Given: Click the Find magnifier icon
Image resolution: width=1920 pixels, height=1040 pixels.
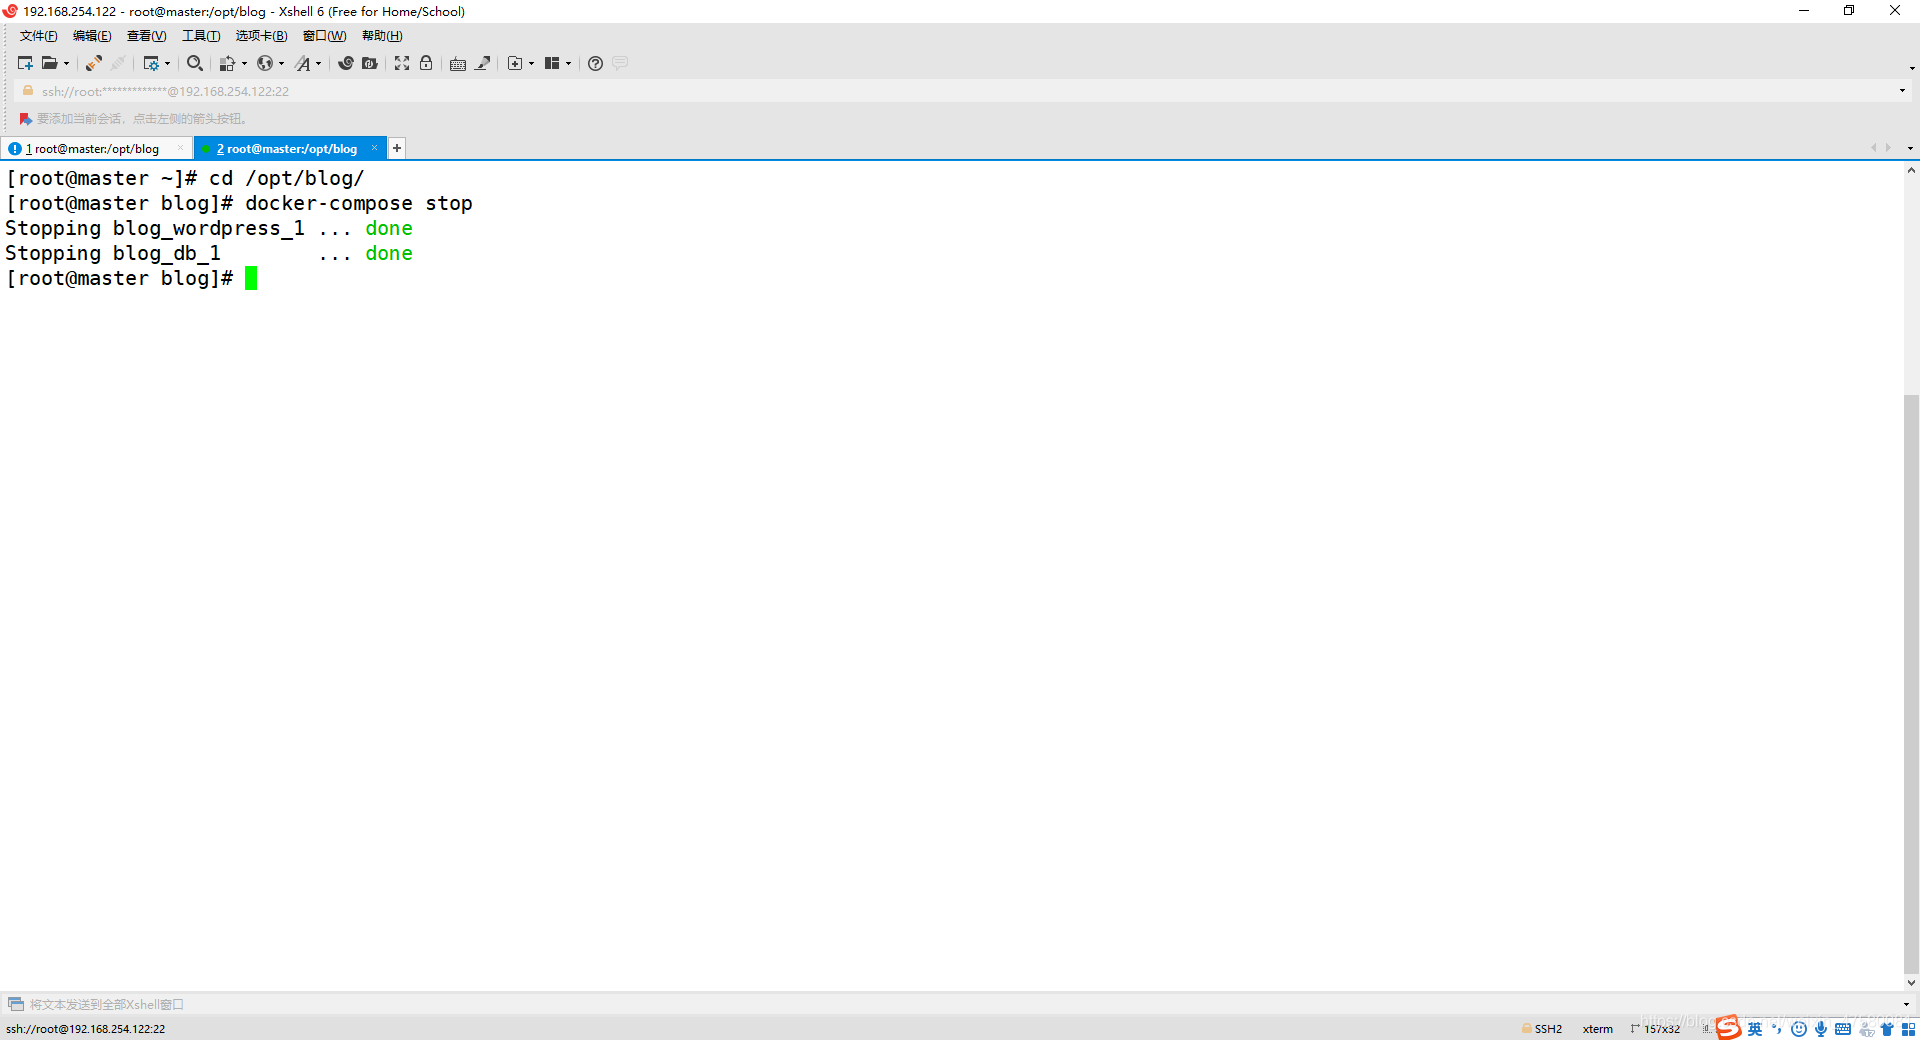Looking at the screenshot, I should tap(195, 63).
